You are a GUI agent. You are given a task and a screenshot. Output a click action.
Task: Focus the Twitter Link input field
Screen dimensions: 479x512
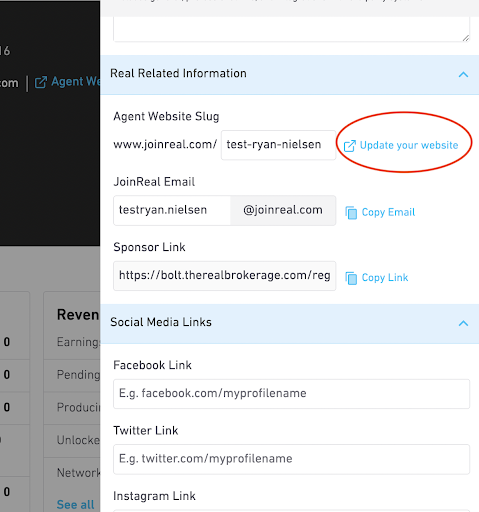[291, 459]
